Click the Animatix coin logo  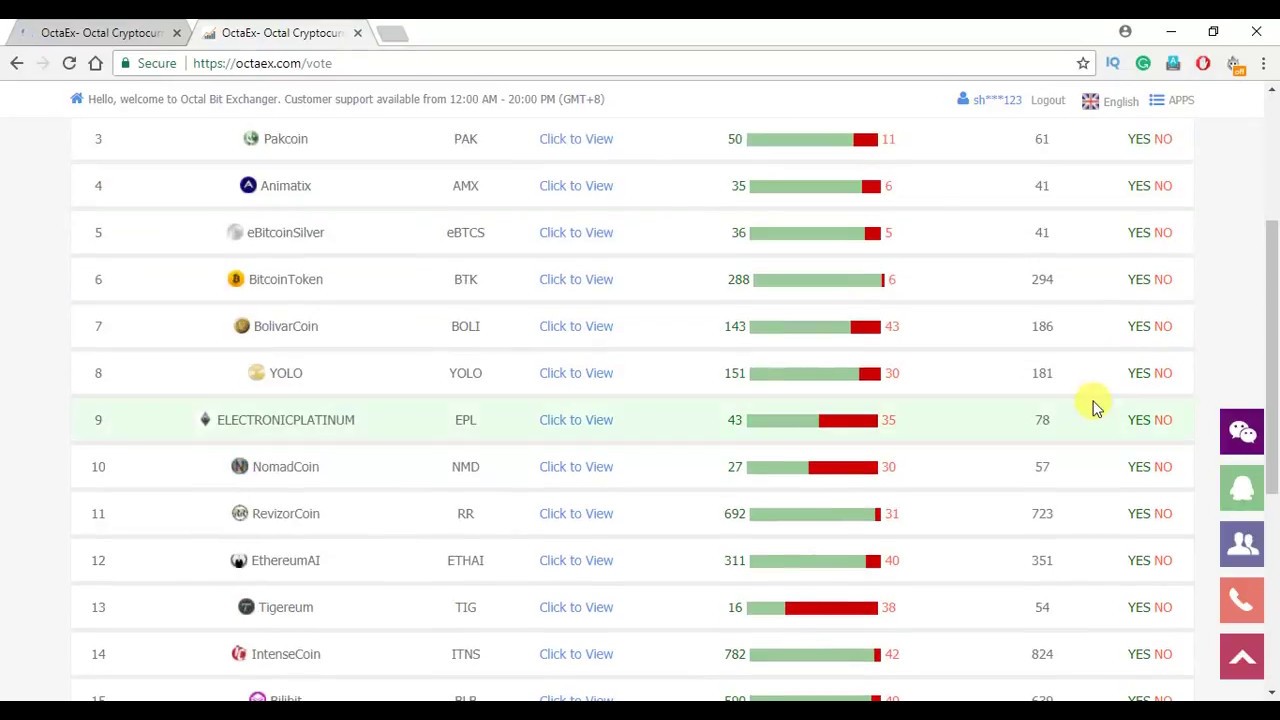[248, 185]
